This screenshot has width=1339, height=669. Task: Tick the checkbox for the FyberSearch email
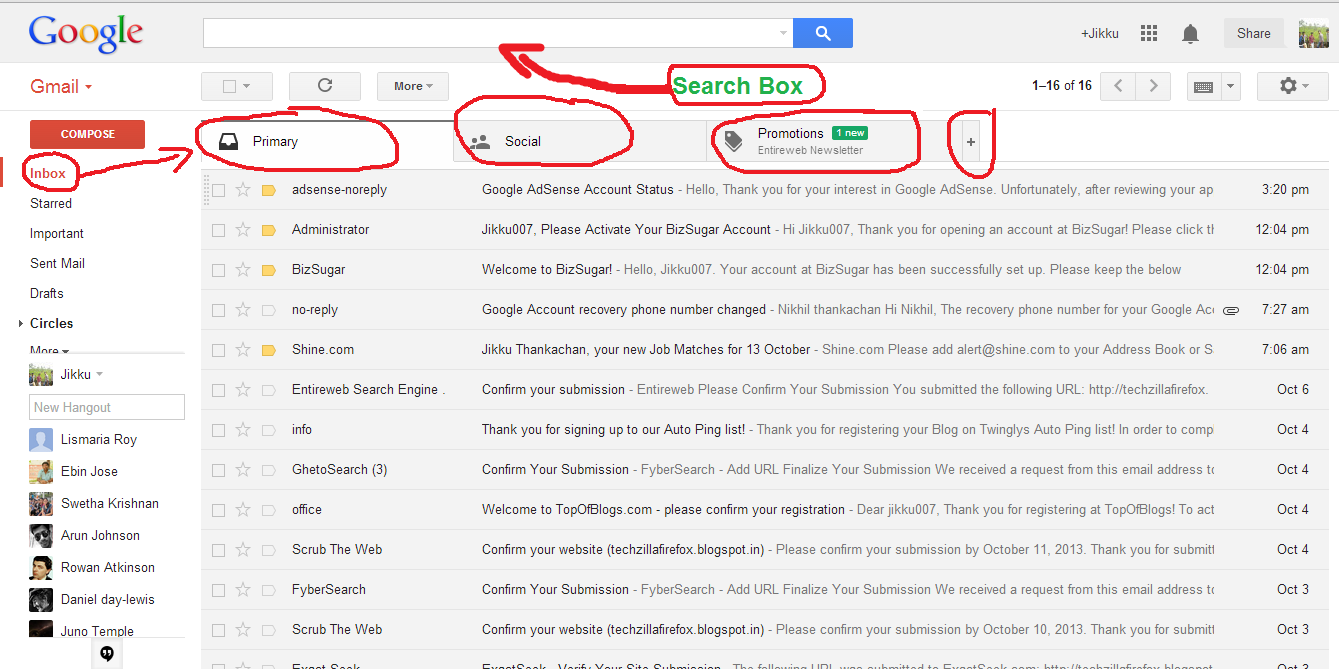218,590
